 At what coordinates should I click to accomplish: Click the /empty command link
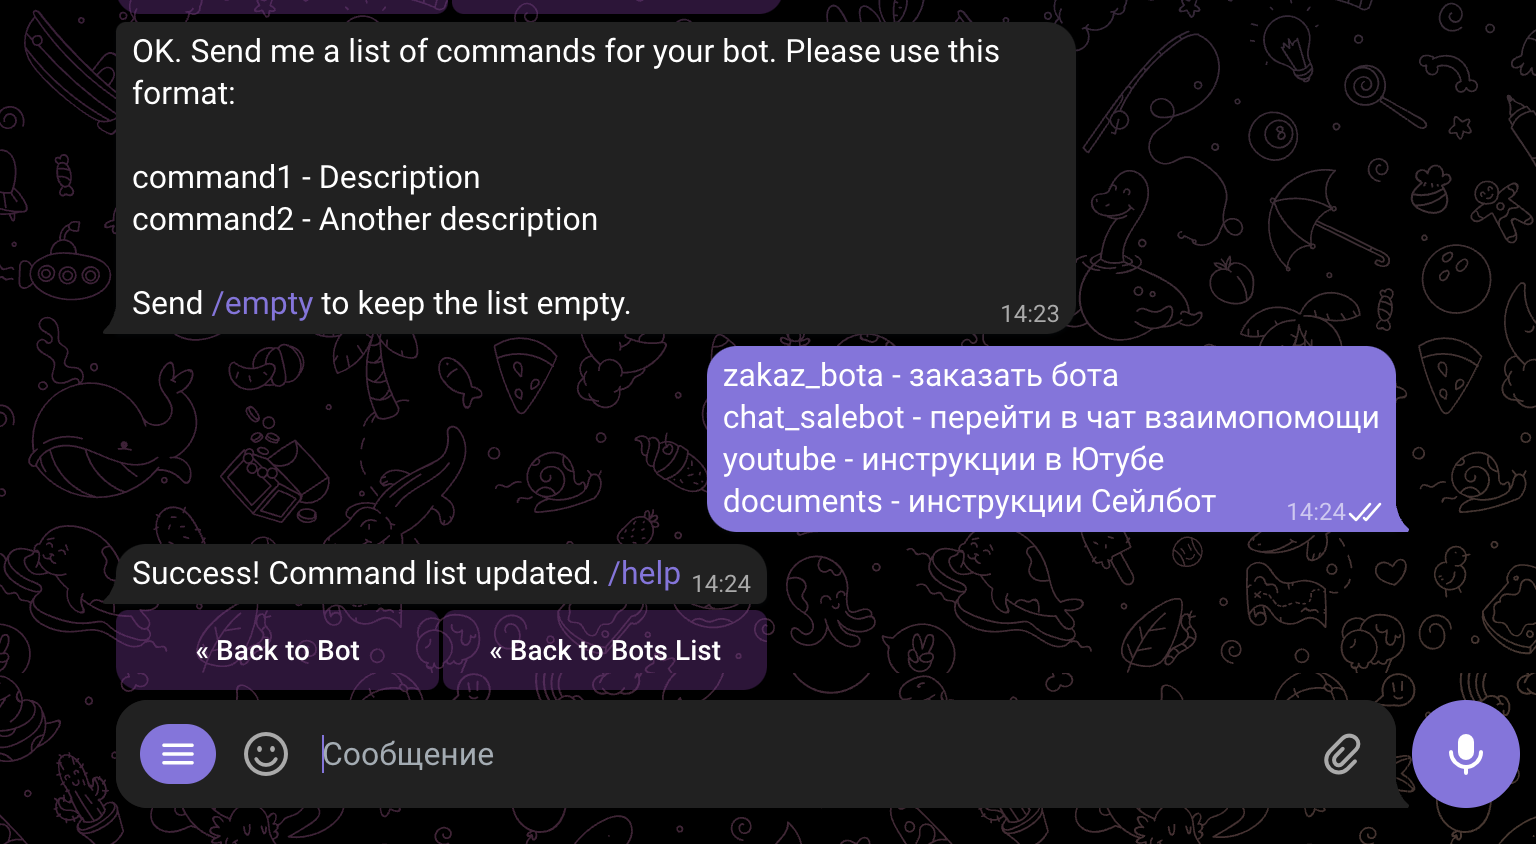[x=263, y=303]
